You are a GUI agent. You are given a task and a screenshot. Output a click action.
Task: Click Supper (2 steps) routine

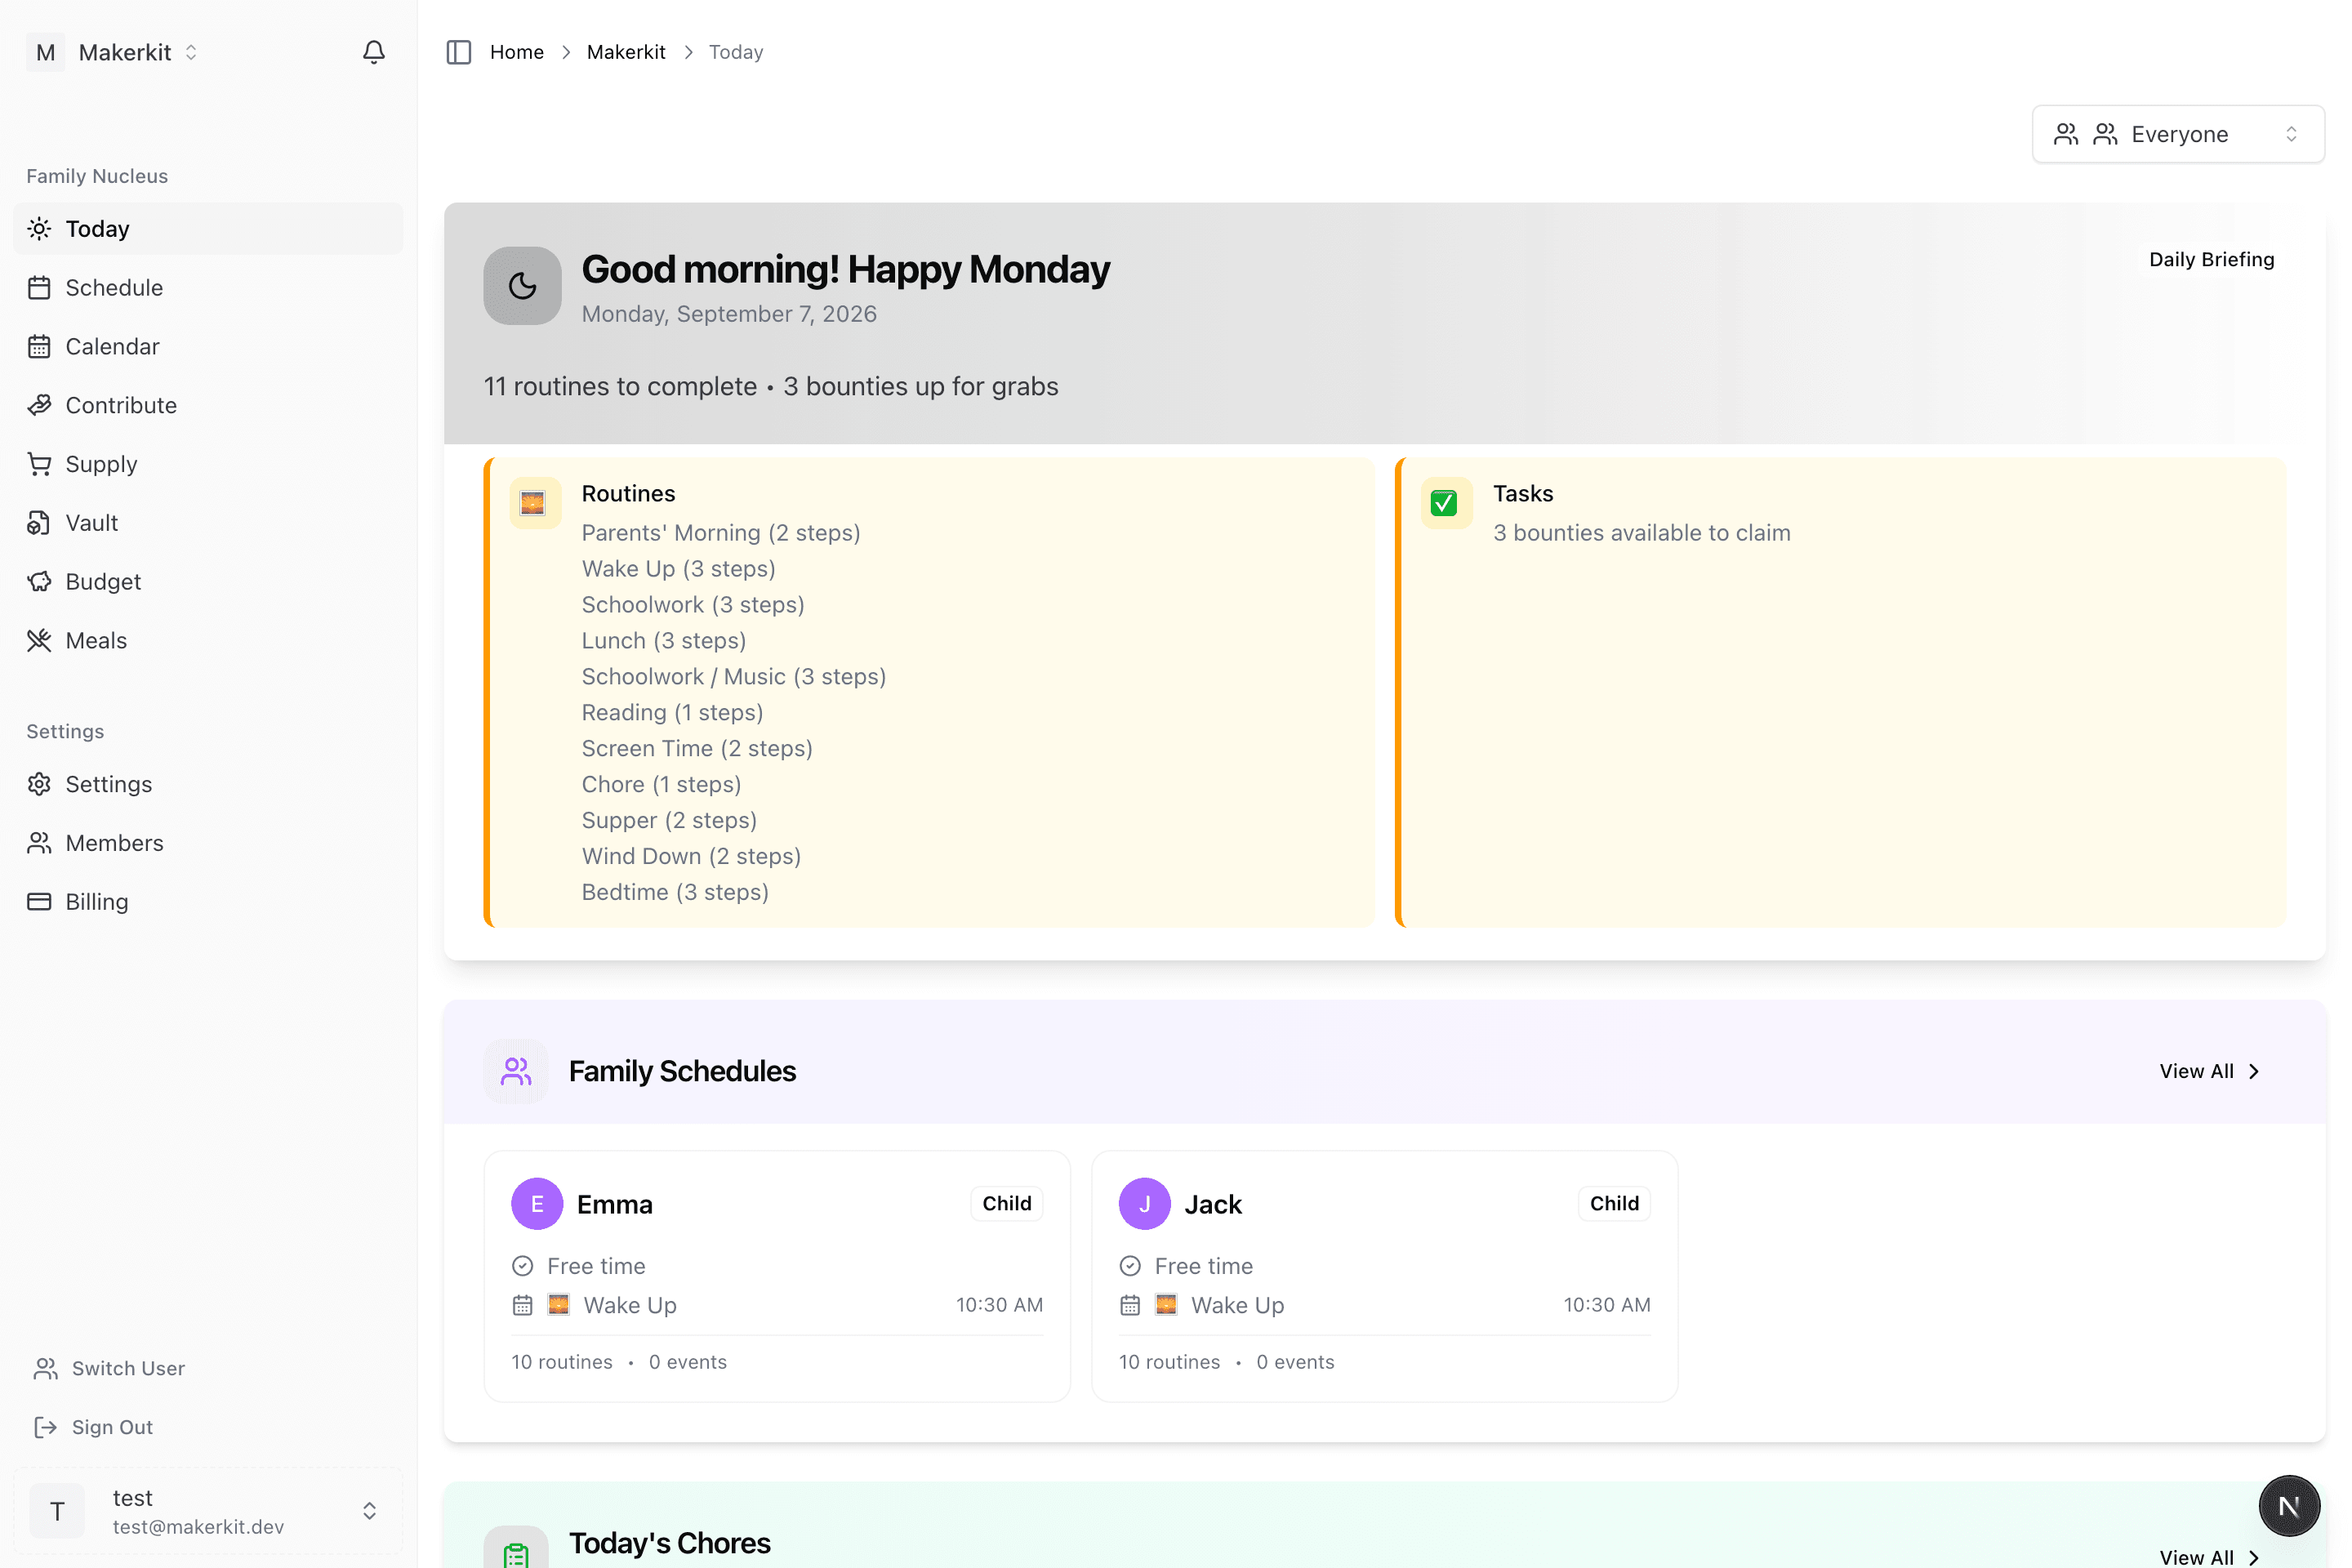(x=670, y=821)
